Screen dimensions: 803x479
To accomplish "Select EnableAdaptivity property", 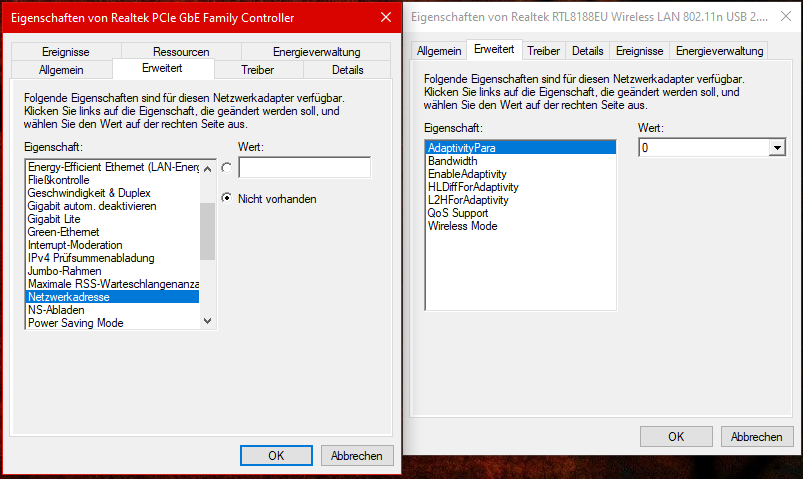I will 521,174.
